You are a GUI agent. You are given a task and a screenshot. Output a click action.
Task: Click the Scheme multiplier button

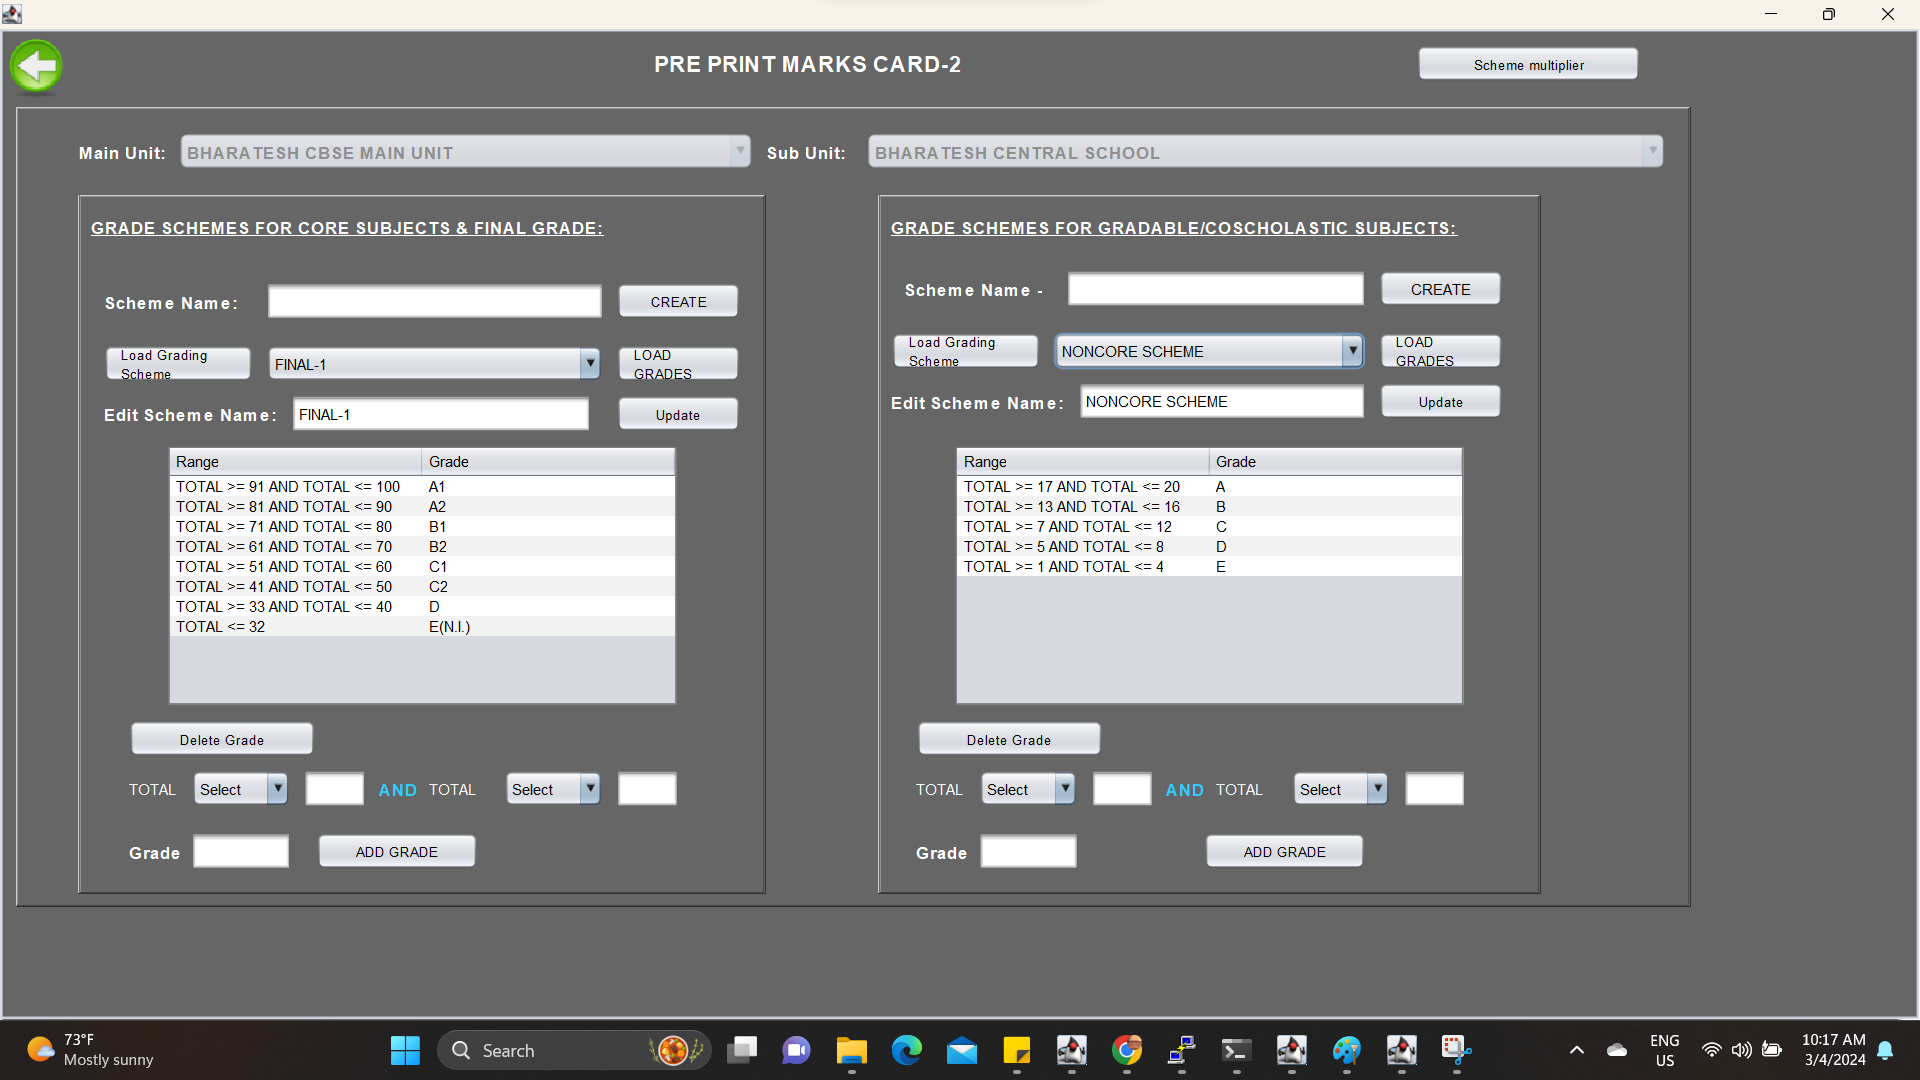pos(1527,65)
